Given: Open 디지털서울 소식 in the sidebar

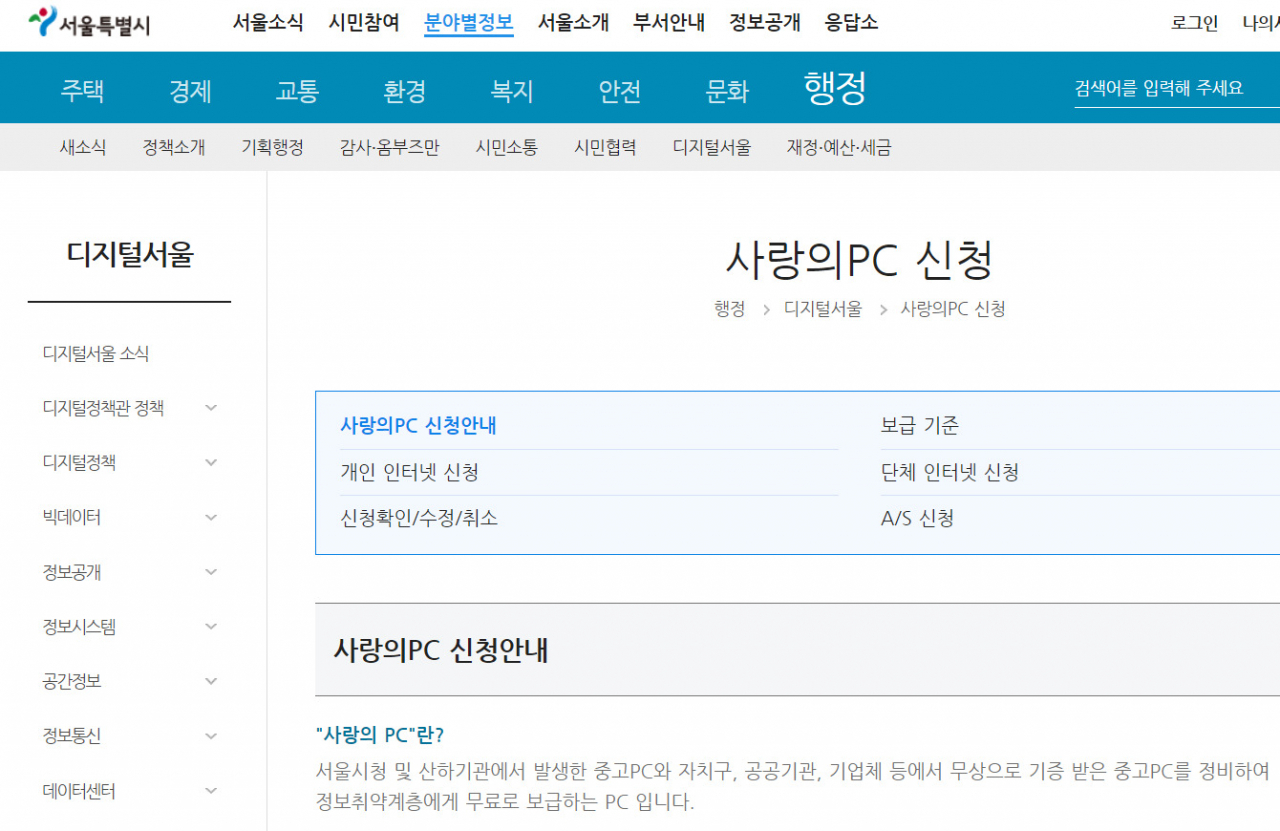Looking at the screenshot, I should pyautogui.click(x=96, y=354).
